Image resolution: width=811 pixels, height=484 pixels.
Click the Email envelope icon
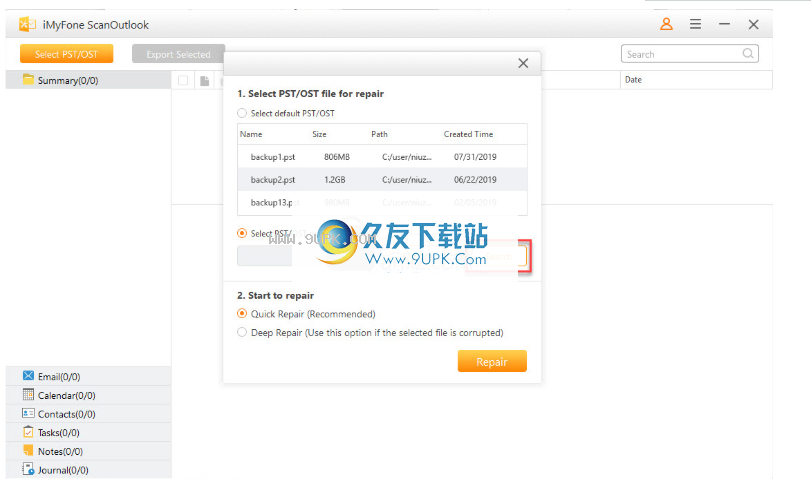pyautogui.click(x=28, y=376)
